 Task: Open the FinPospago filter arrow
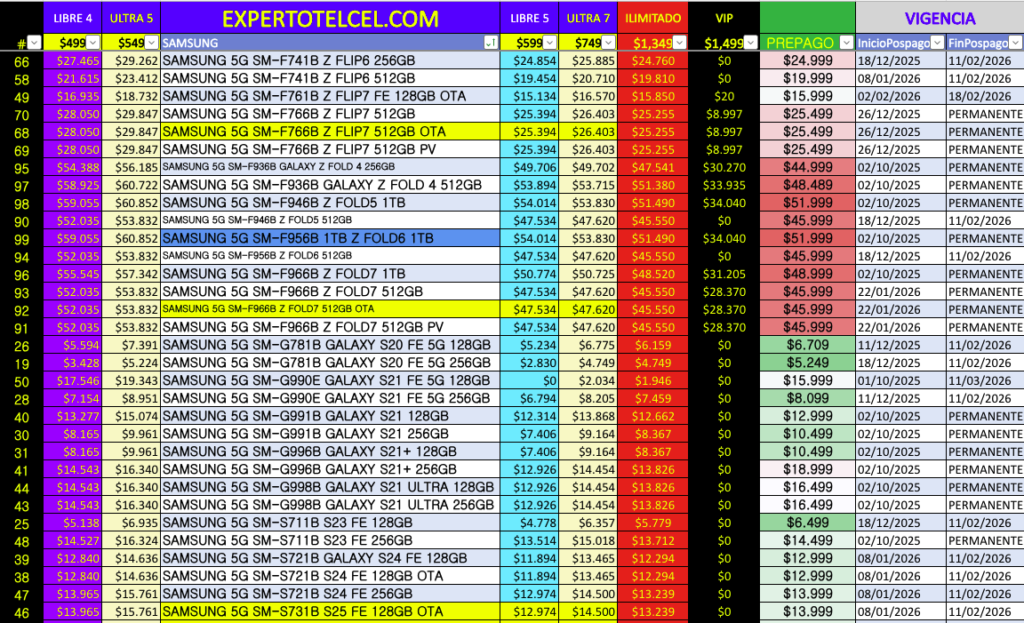[1016, 42]
